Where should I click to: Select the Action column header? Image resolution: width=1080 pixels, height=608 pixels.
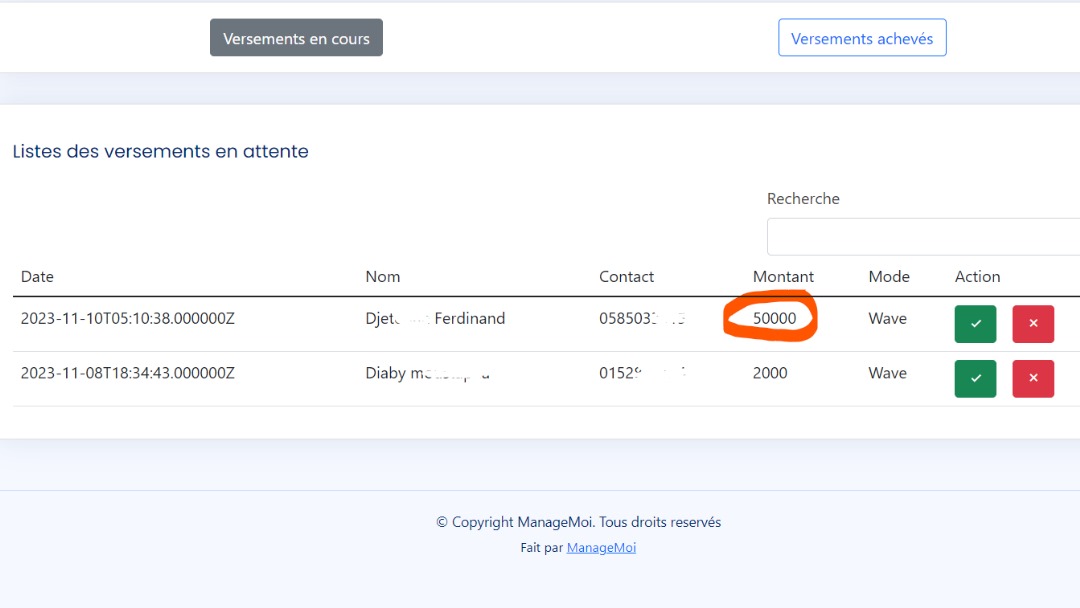[x=977, y=277]
